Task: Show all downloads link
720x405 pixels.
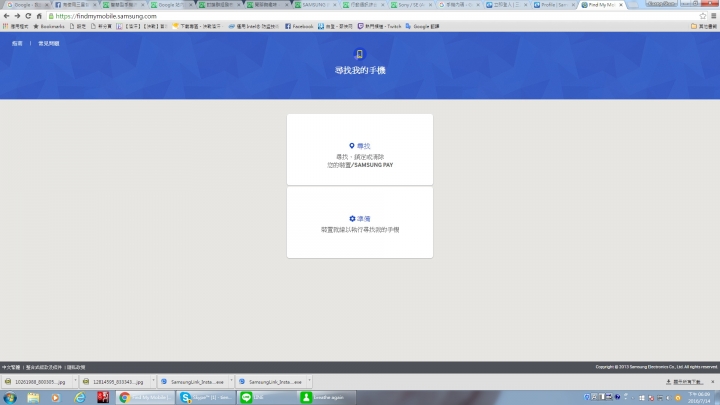Action: [684, 382]
